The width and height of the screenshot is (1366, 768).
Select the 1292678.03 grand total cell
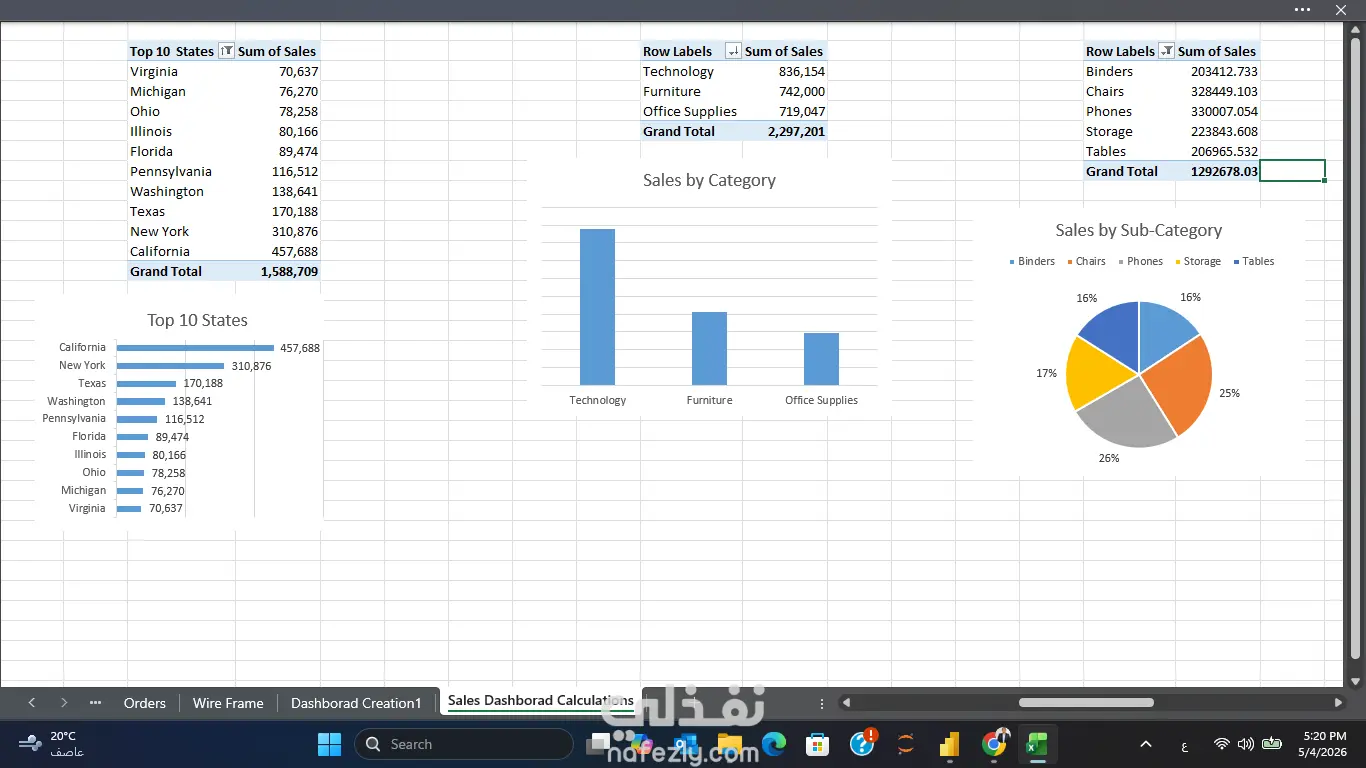pos(1218,171)
